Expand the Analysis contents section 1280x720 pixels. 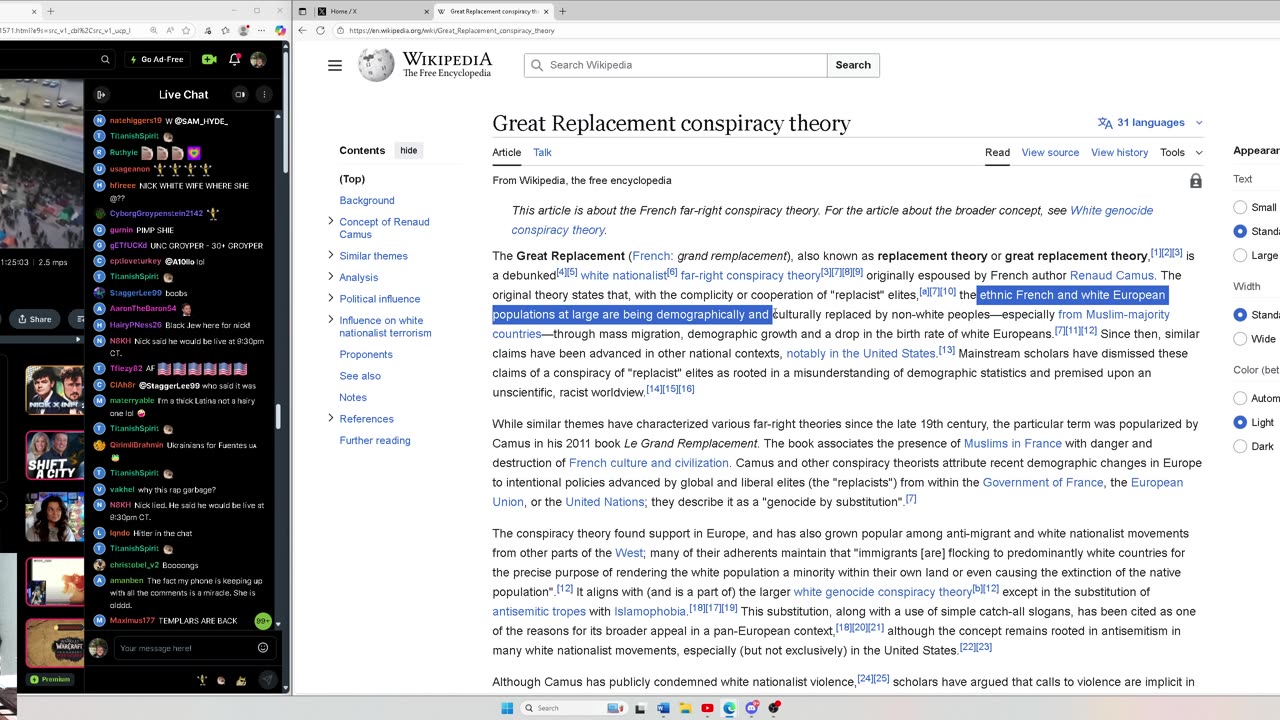click(331, 277)
